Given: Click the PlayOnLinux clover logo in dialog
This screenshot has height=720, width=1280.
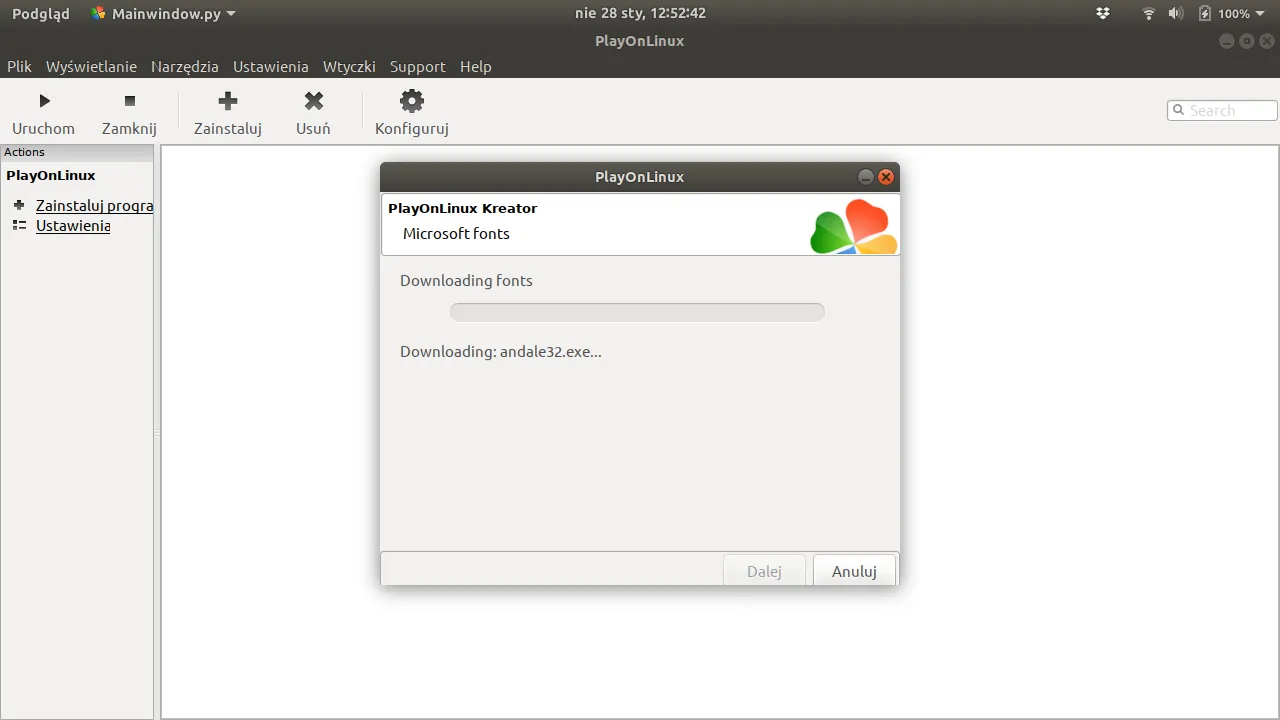Looking at the screenshot, I should point(853,226).
